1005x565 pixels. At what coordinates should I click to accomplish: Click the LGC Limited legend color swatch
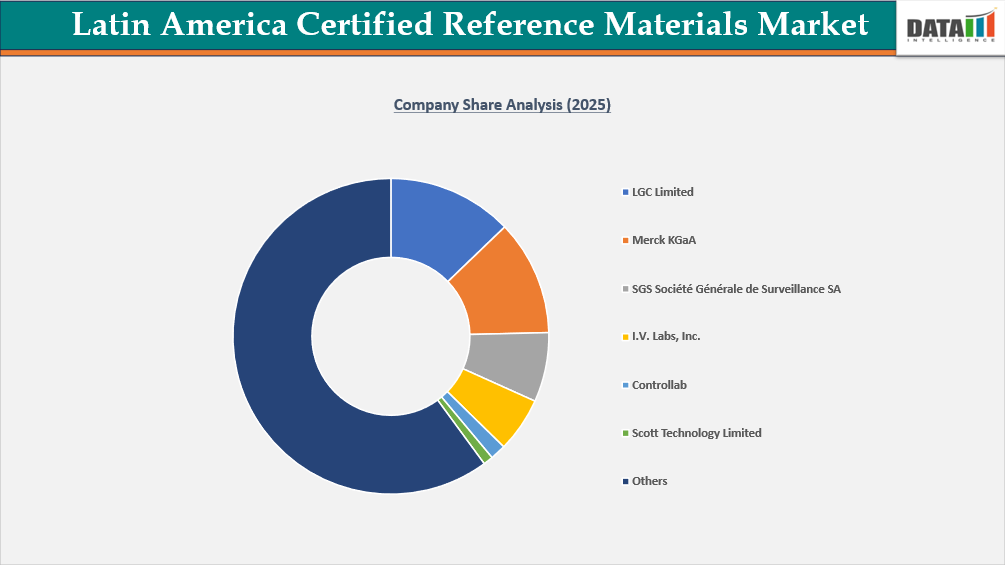626,192
